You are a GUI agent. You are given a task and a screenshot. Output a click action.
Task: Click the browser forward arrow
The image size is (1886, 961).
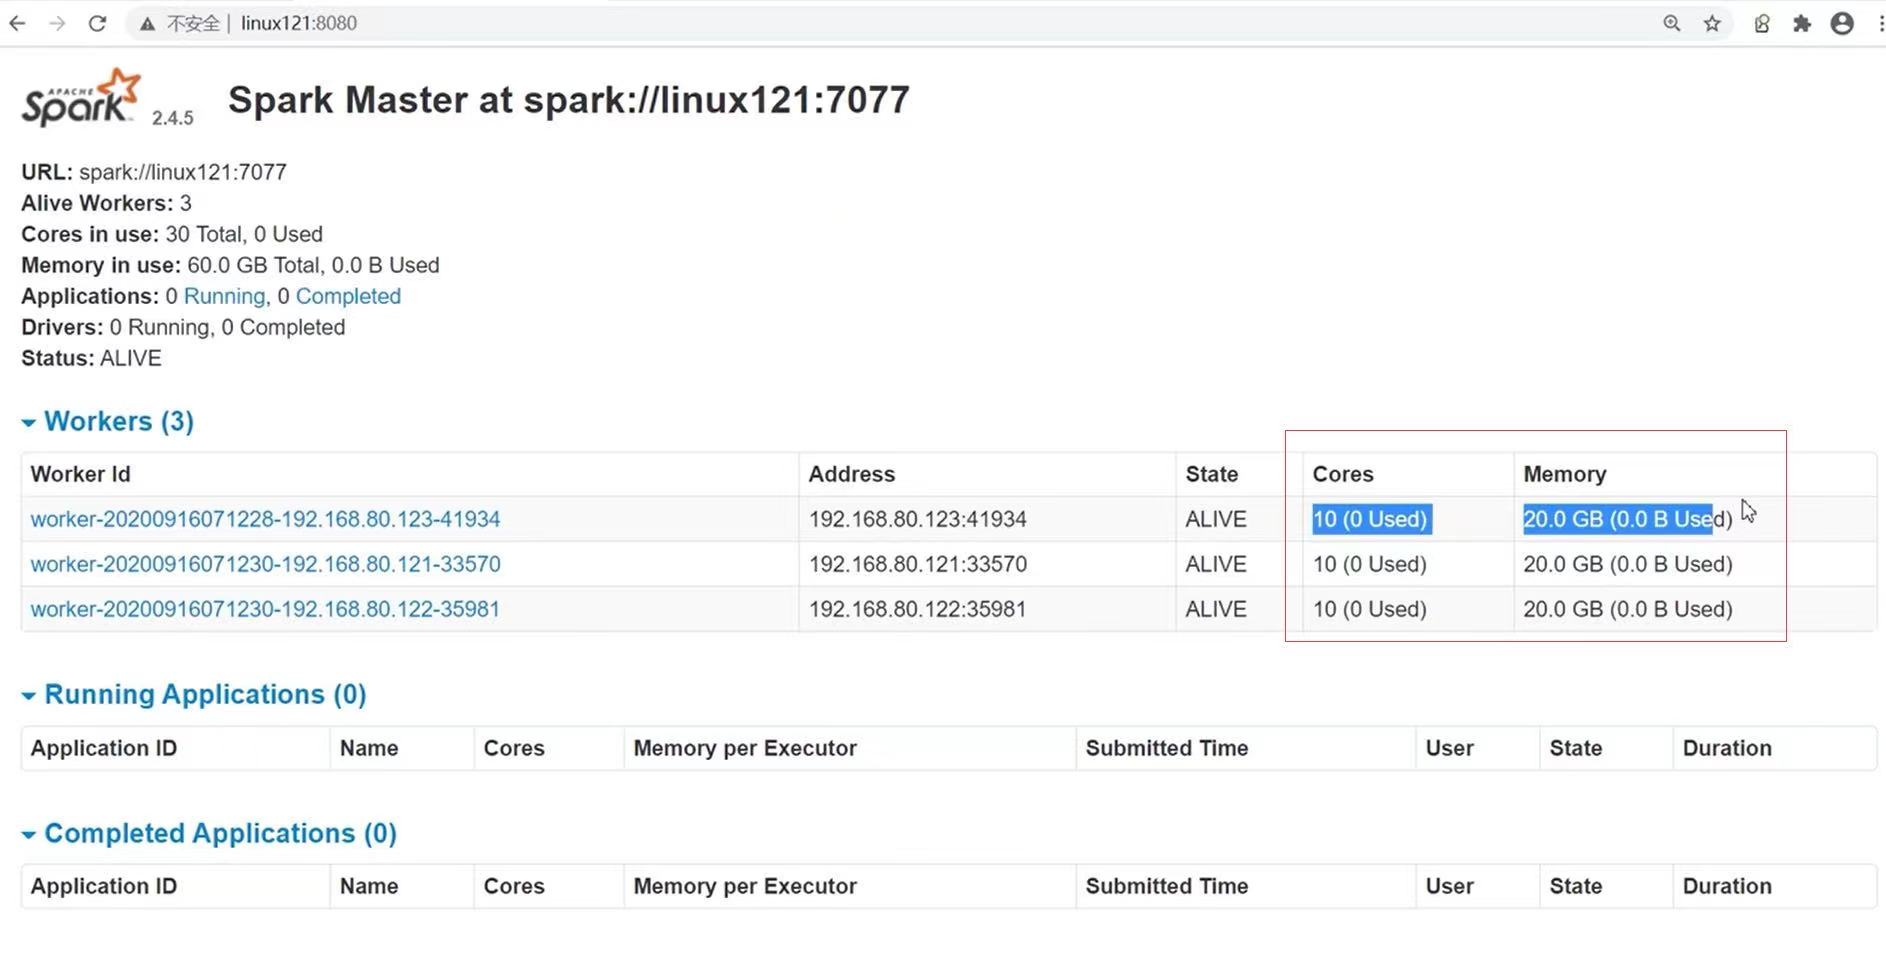tap(57, 23)
